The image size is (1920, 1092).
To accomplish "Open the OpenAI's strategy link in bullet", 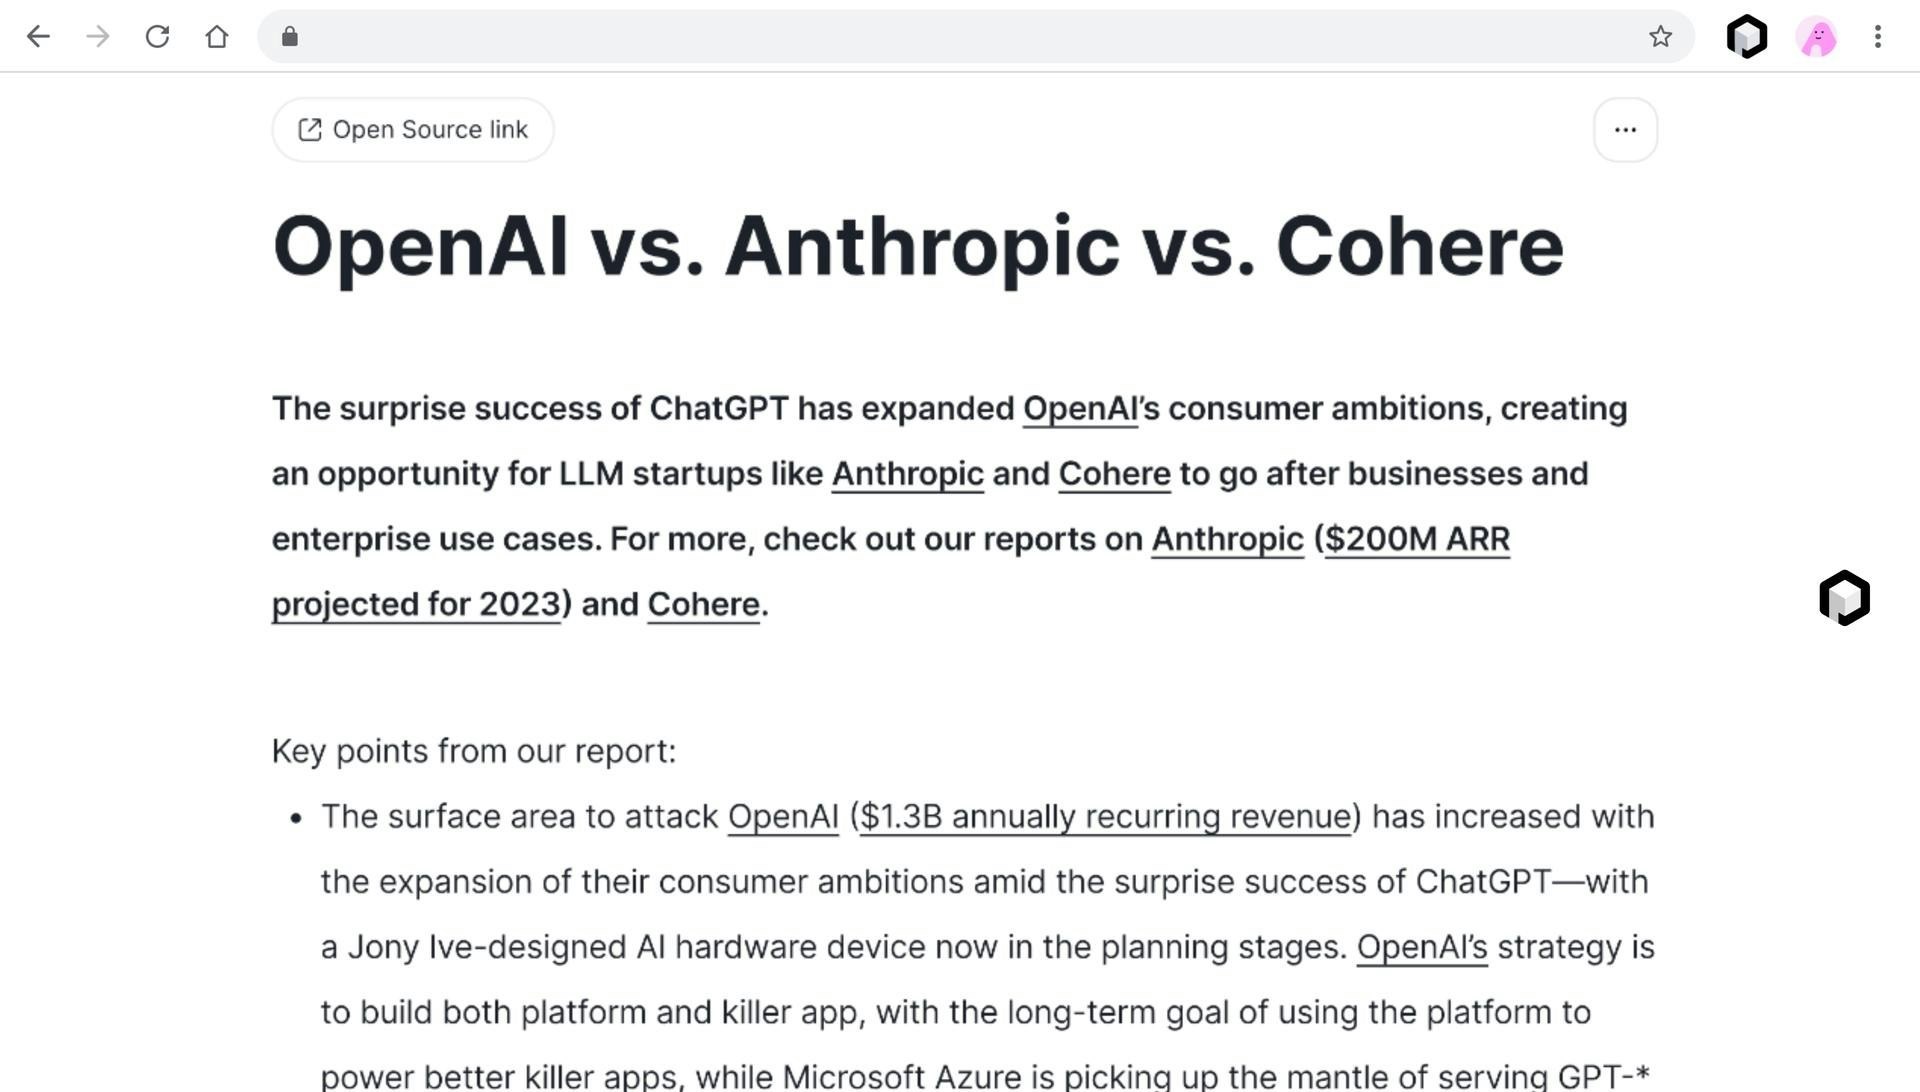I will point(1422,947).
